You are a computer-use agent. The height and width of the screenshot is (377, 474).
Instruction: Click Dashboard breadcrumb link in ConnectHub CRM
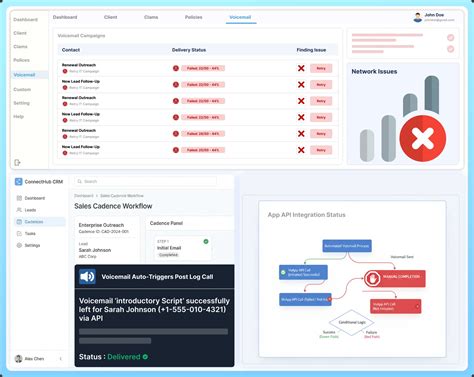click(x=84, y=196)
